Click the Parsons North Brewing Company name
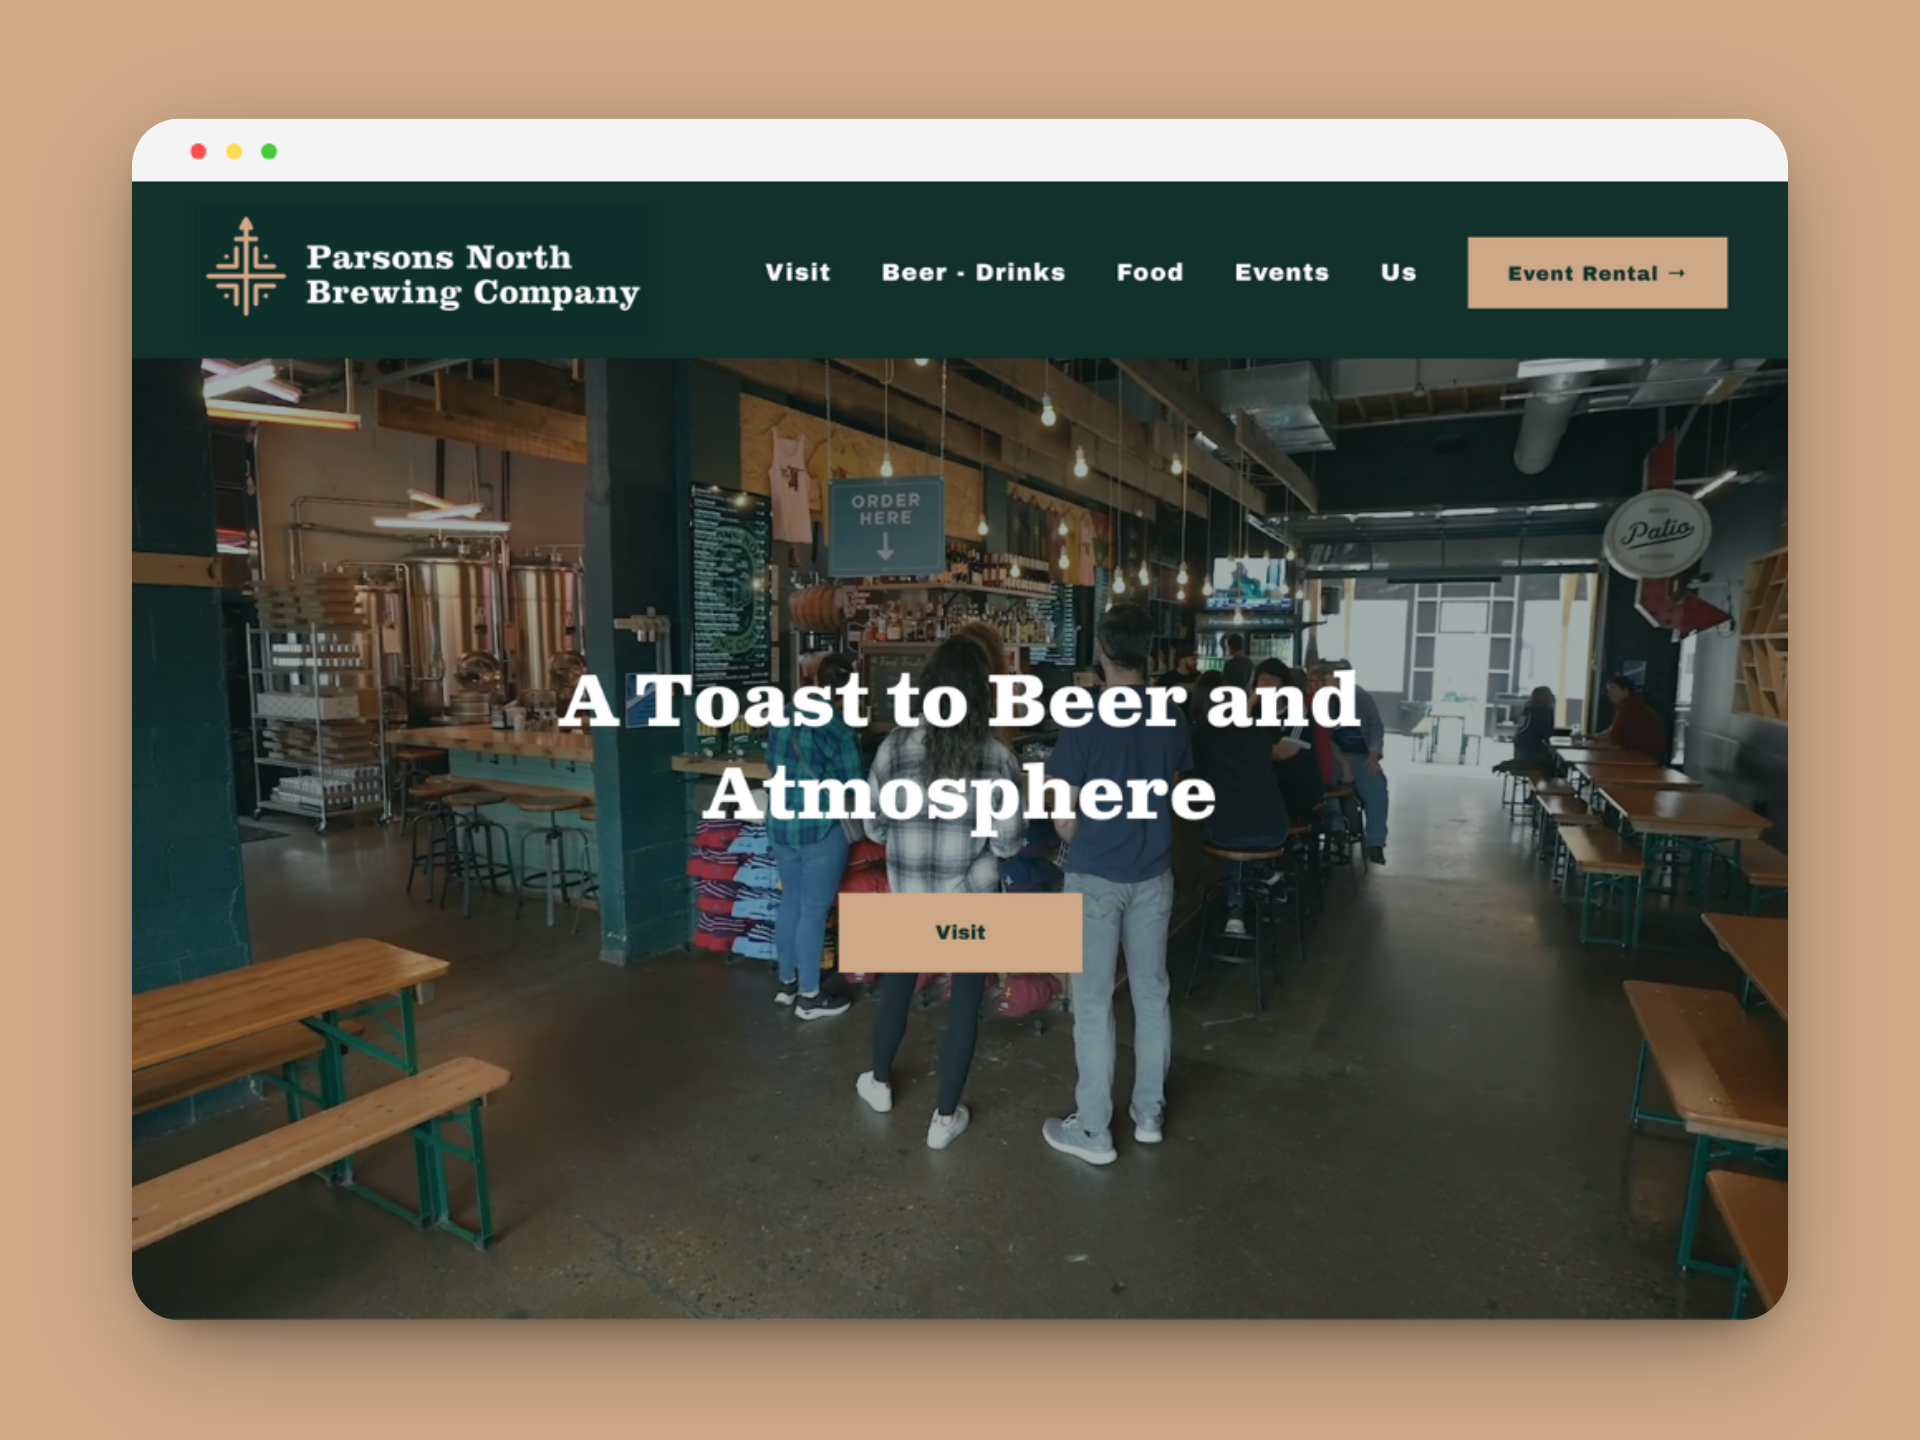This screenshot has width=1920, height=1440. (471, 274)
